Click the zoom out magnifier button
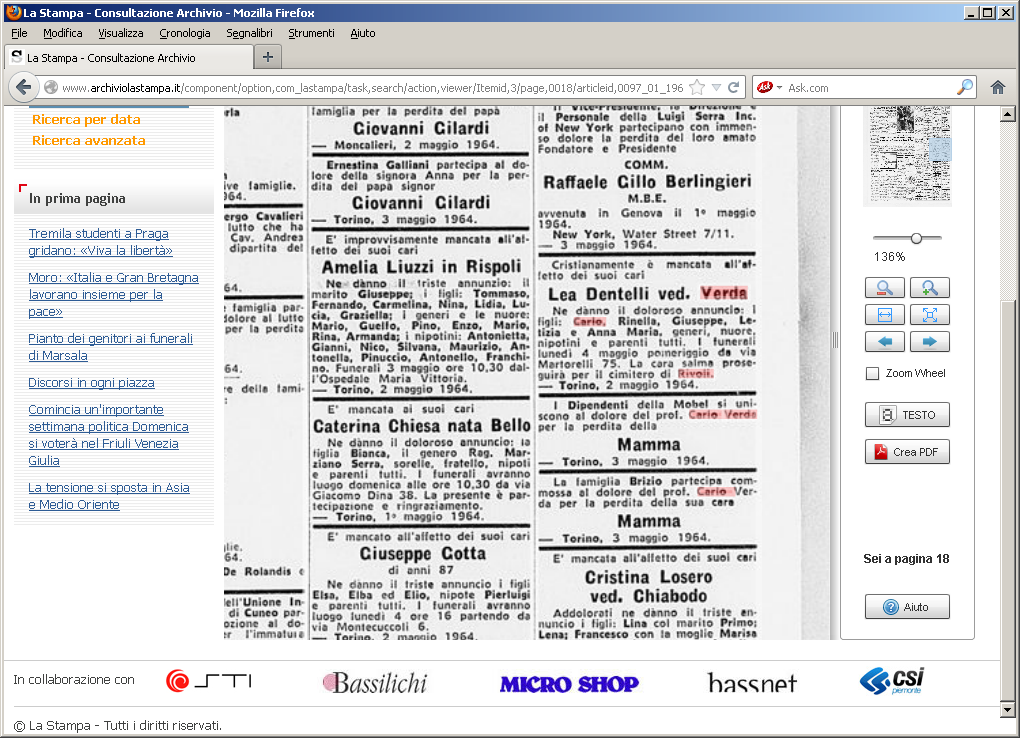 click(885, 288)
